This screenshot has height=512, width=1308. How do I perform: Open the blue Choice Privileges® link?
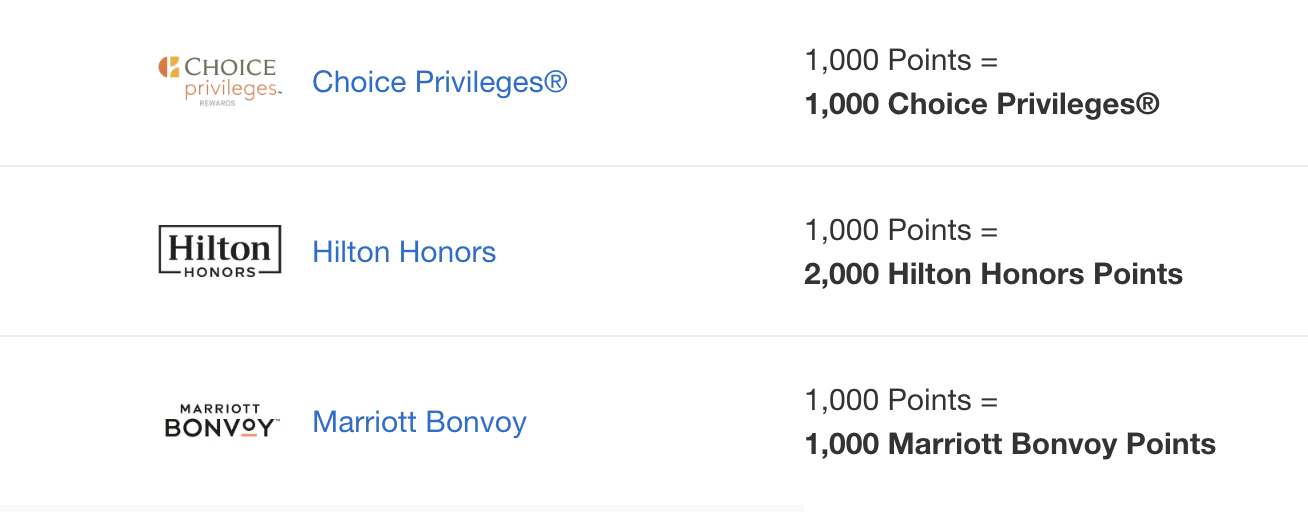tap(439, 82)
